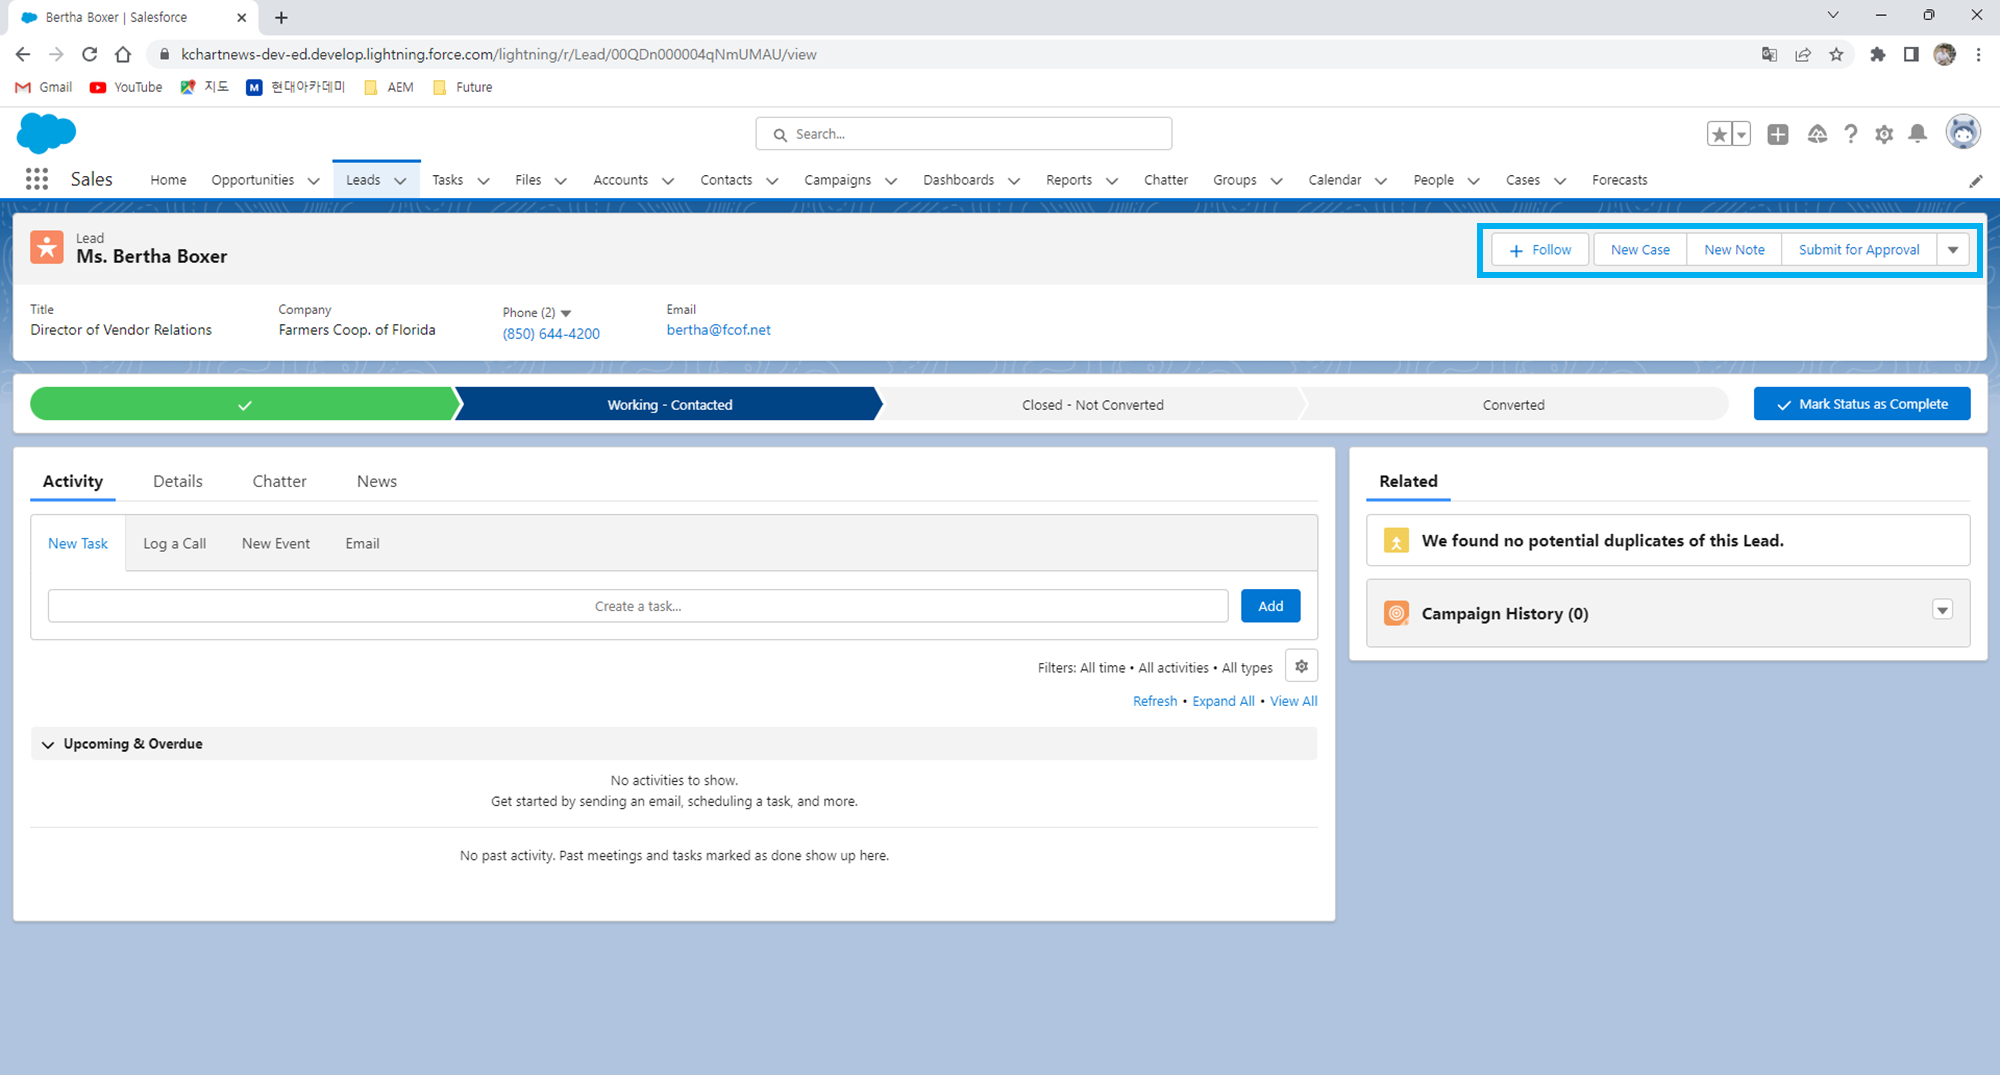The height and width of the screenshot is (1075, 2000).
Task: Expand Opportunities nav dropdown chevron
Action: [313, 181]
